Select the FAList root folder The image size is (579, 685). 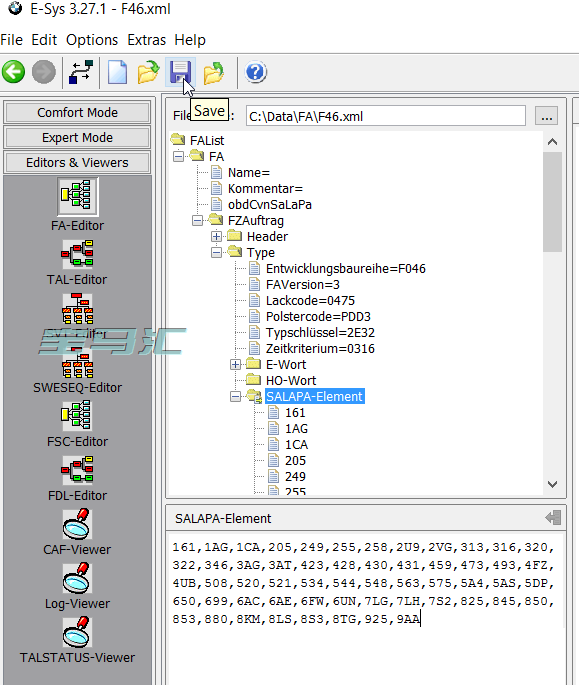(x=207, y=141)
